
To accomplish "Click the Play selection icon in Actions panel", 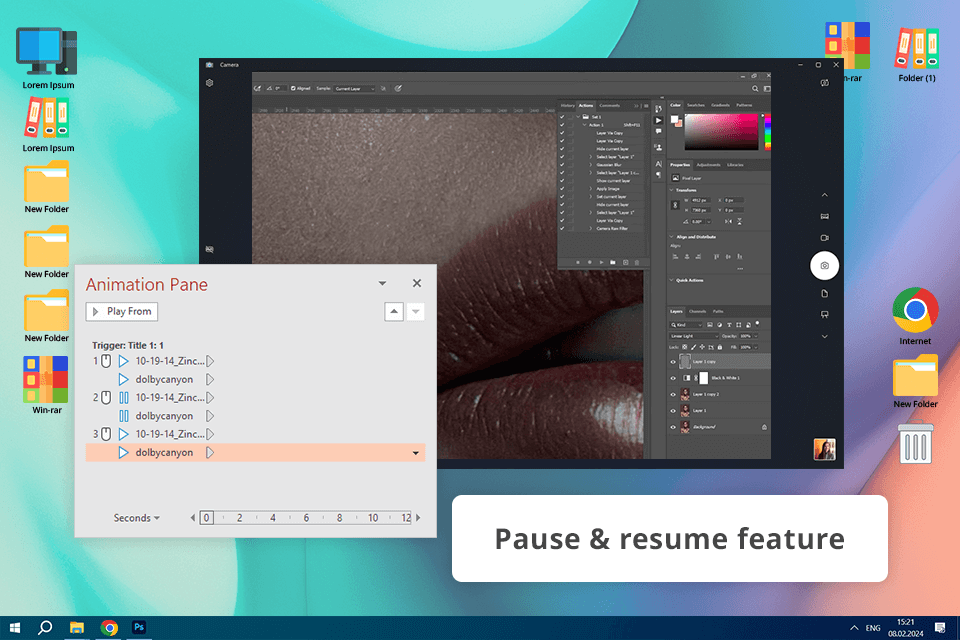I will click(x=601, y=262).
